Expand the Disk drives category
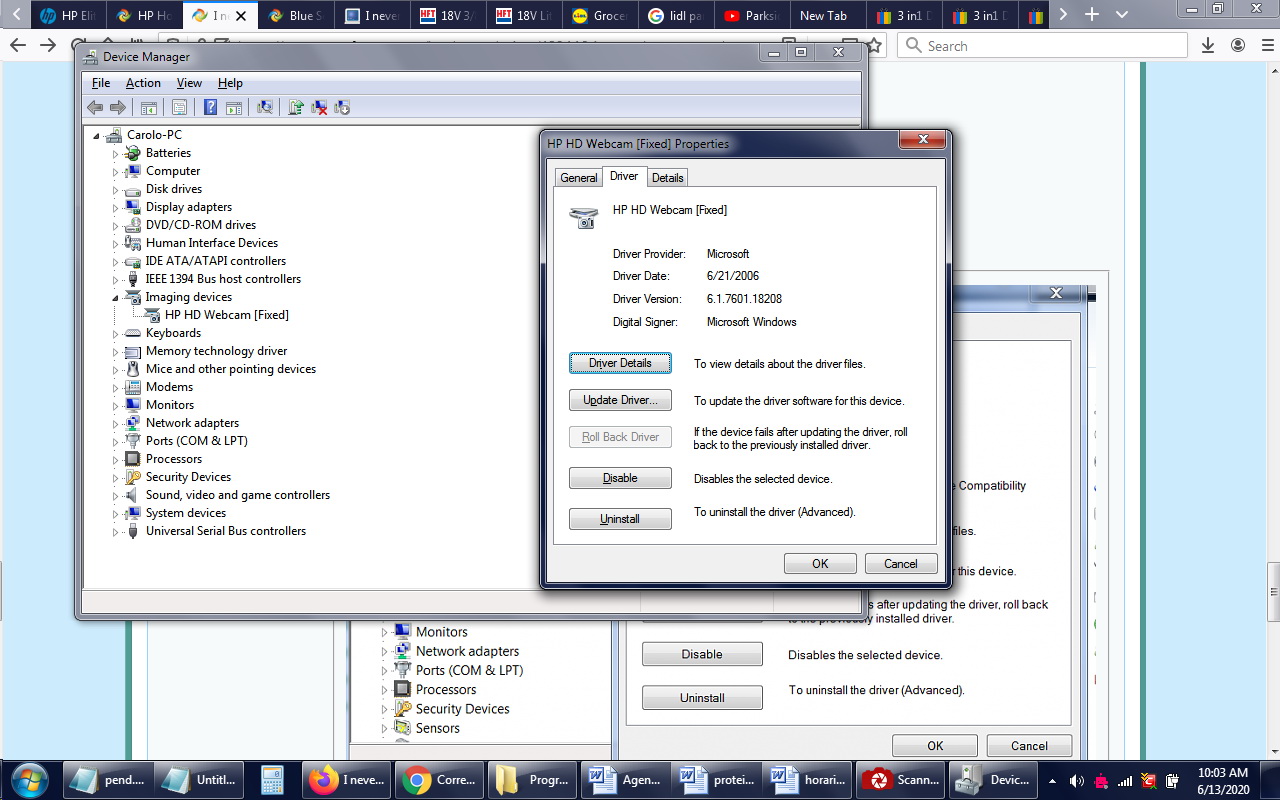The height and width of the screenshot is (800, 1280). coord(116,190)
